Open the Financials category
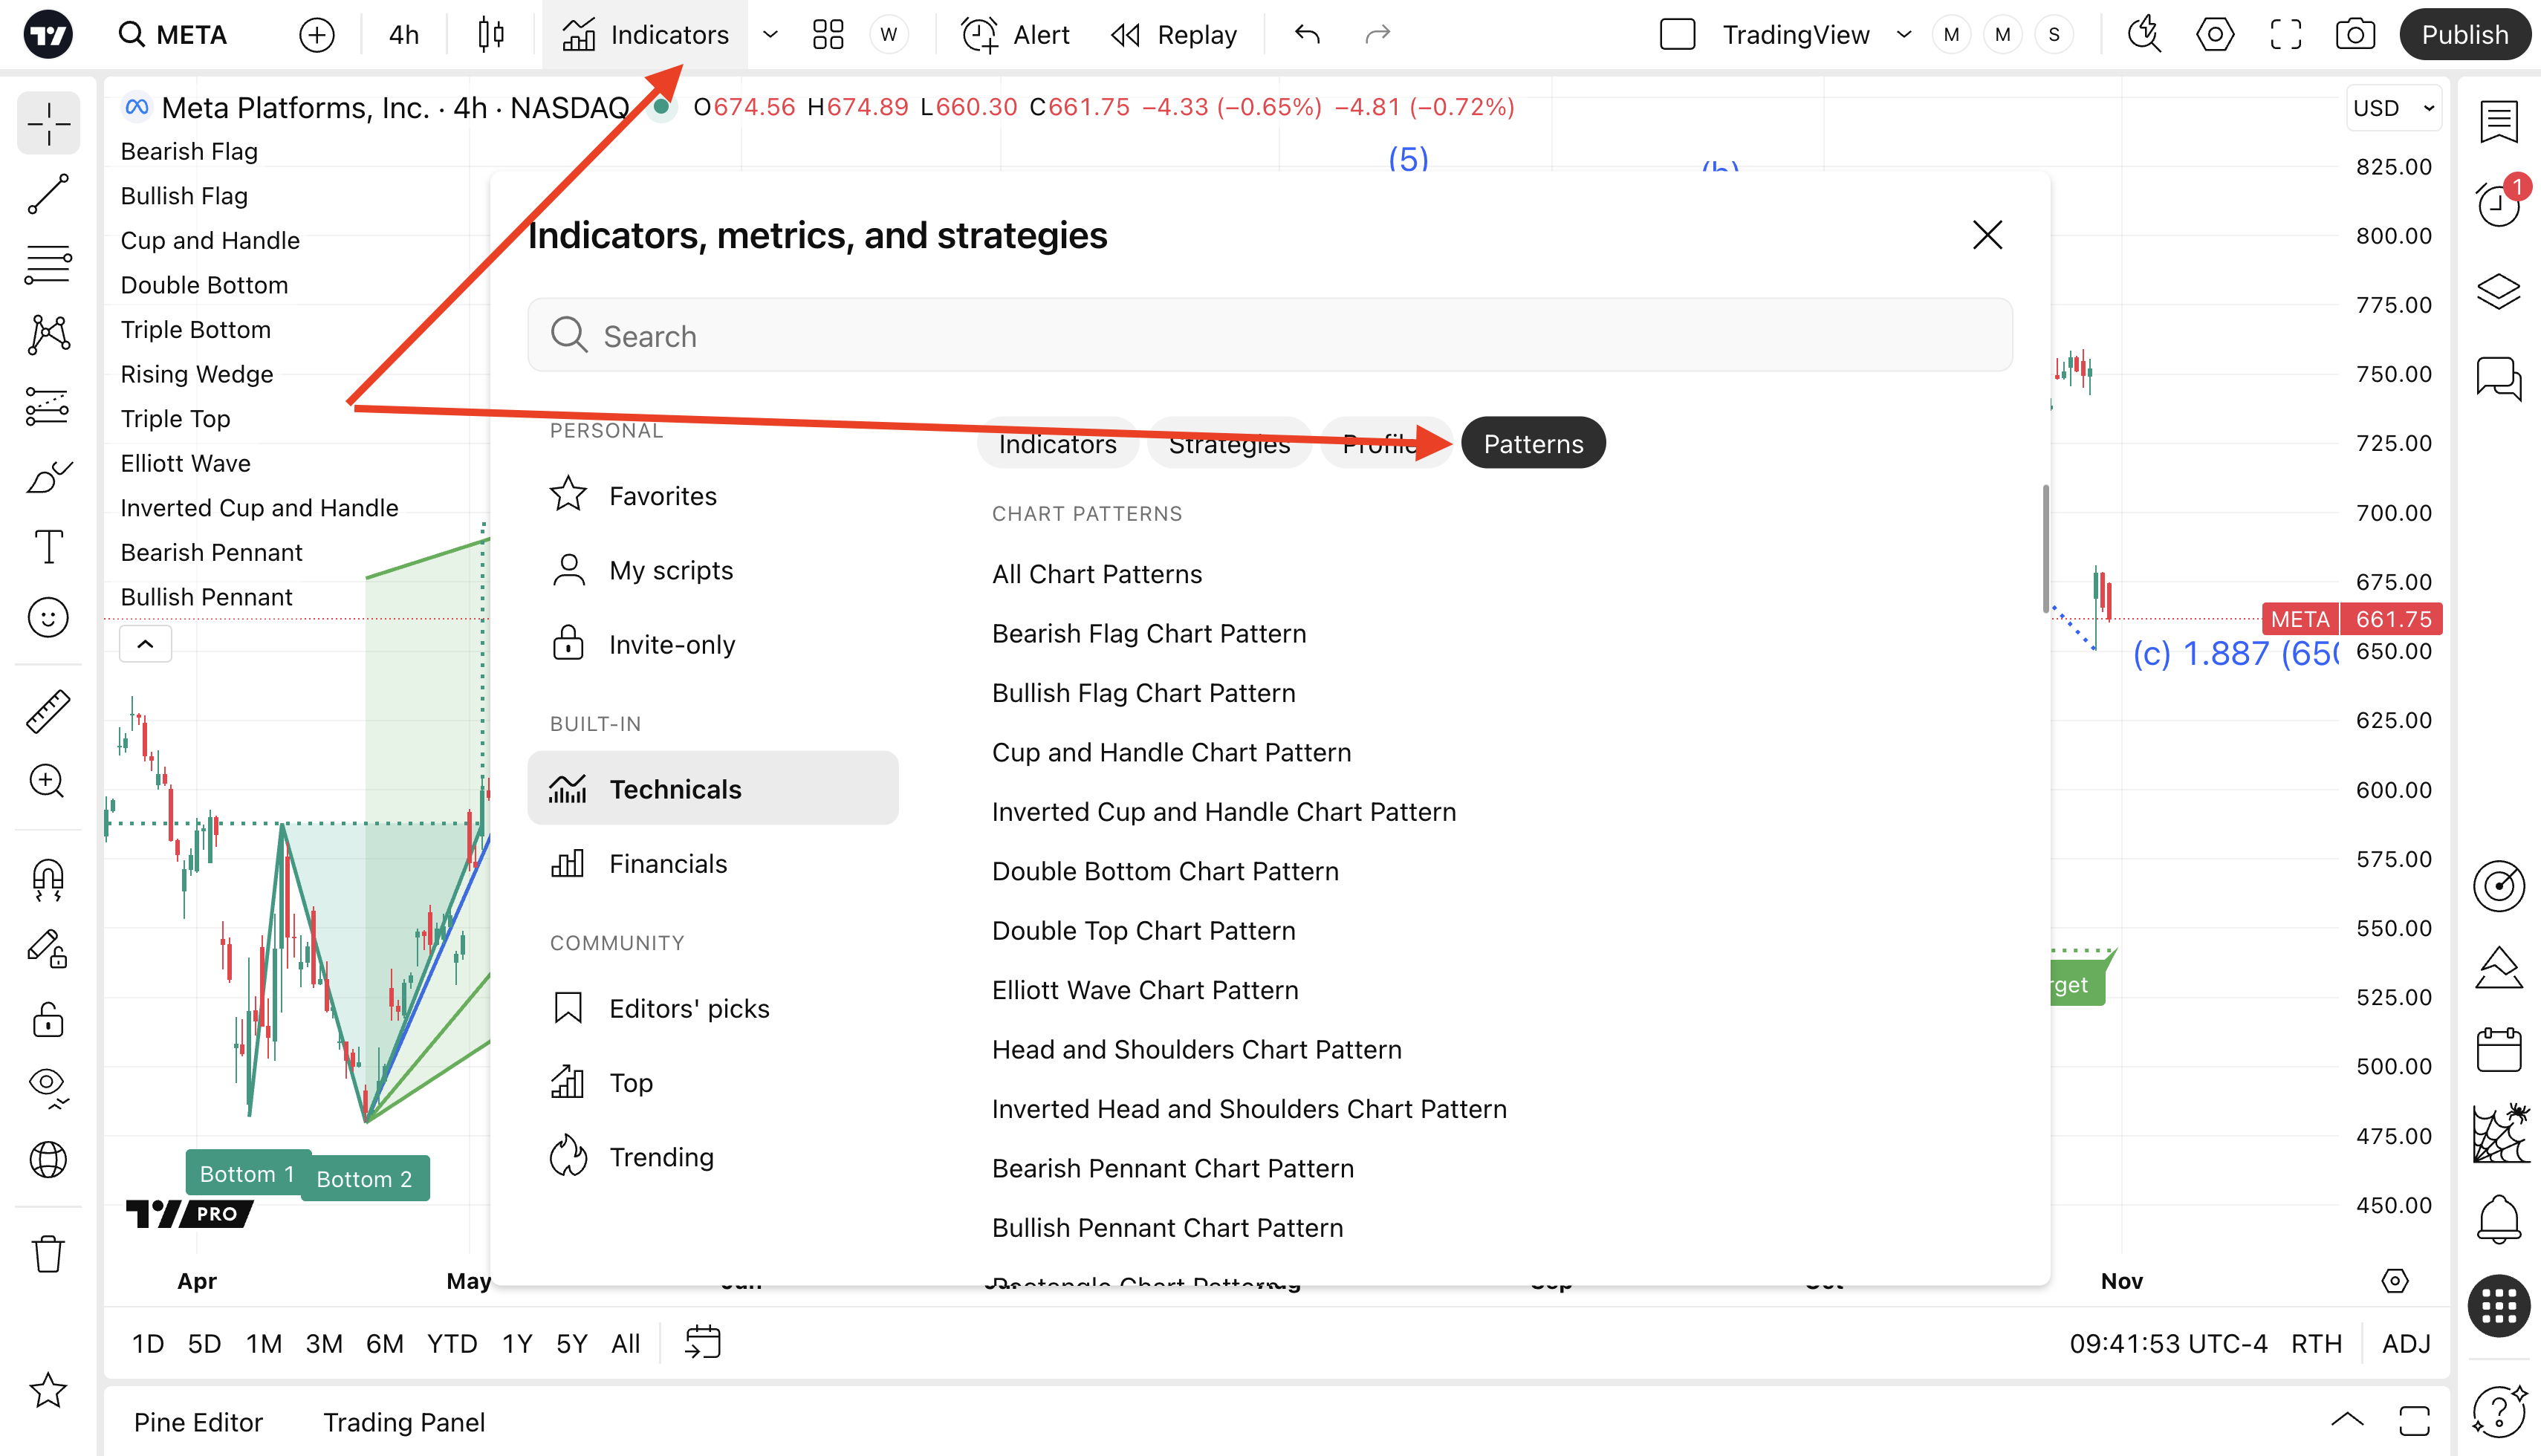Screen dimensions: 2541x1456 [x=668, y=863]
